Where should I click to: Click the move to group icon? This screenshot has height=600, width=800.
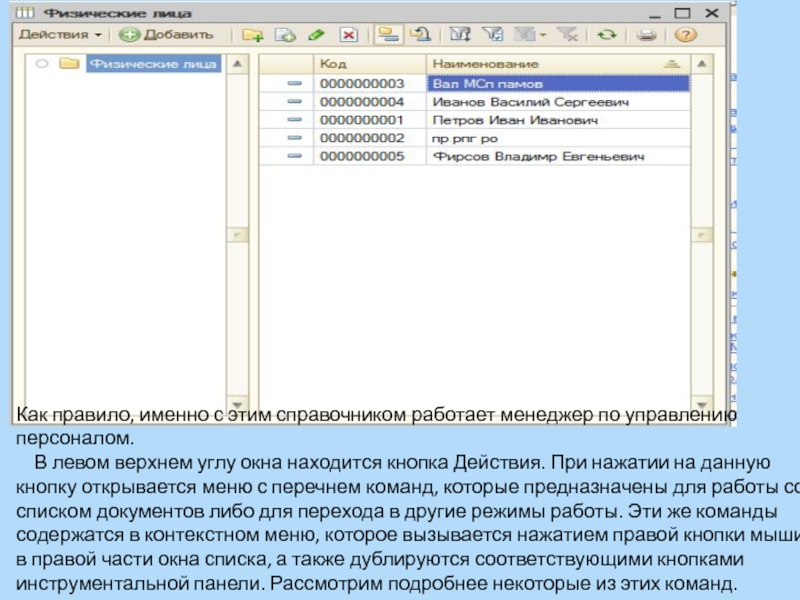pos(419,34)
